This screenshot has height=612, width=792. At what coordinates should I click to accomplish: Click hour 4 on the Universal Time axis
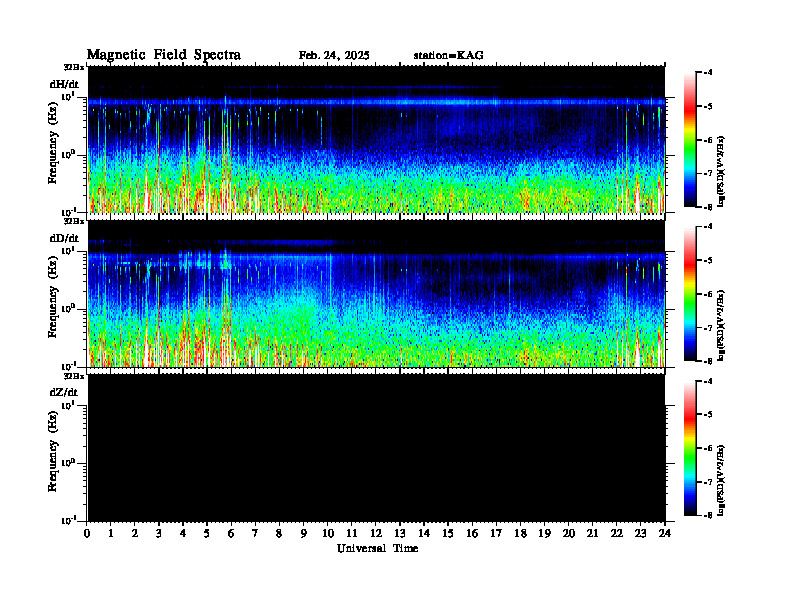click(183, 534)
